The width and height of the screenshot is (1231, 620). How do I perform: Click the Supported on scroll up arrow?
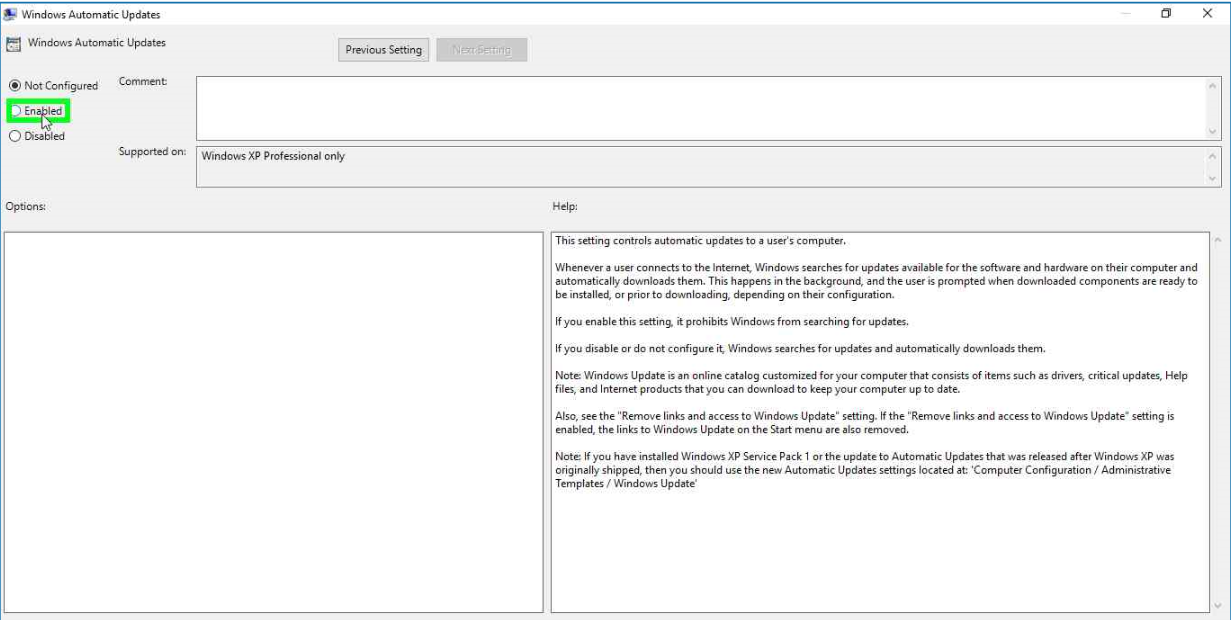tap(1213, 156)
